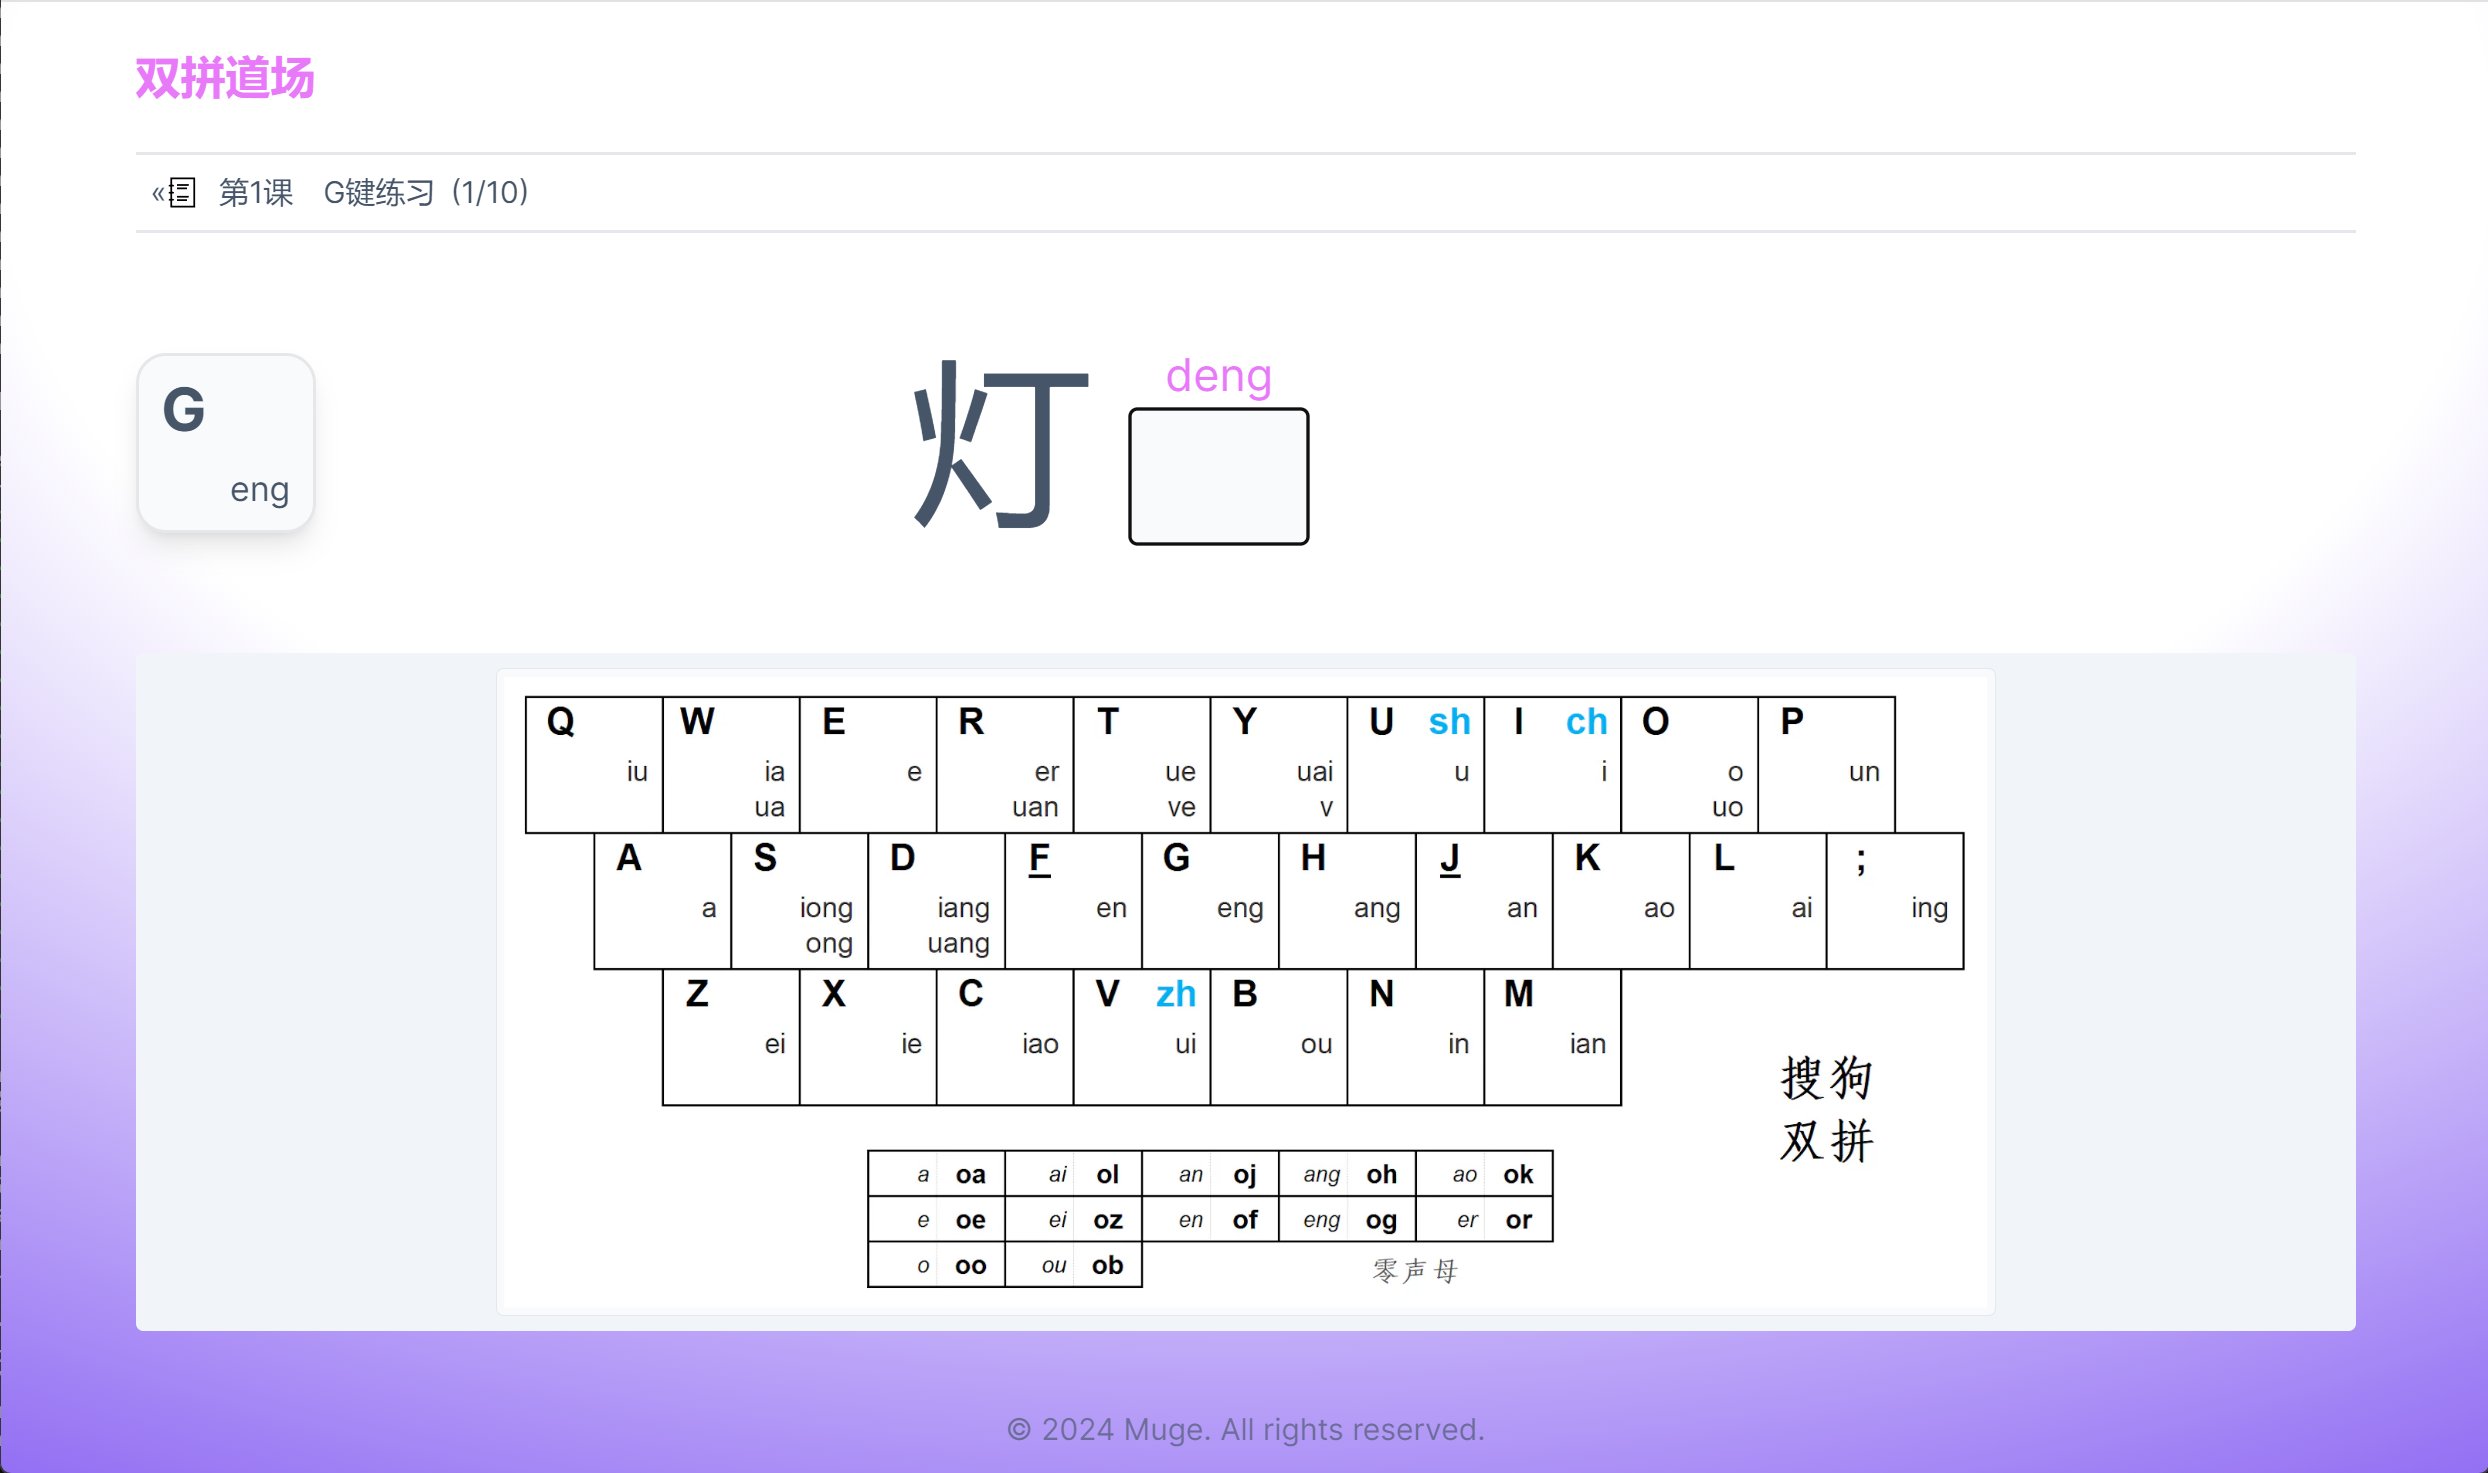Click the 灯 character display
The image size is (2488, 1473).
[1001, 445]
